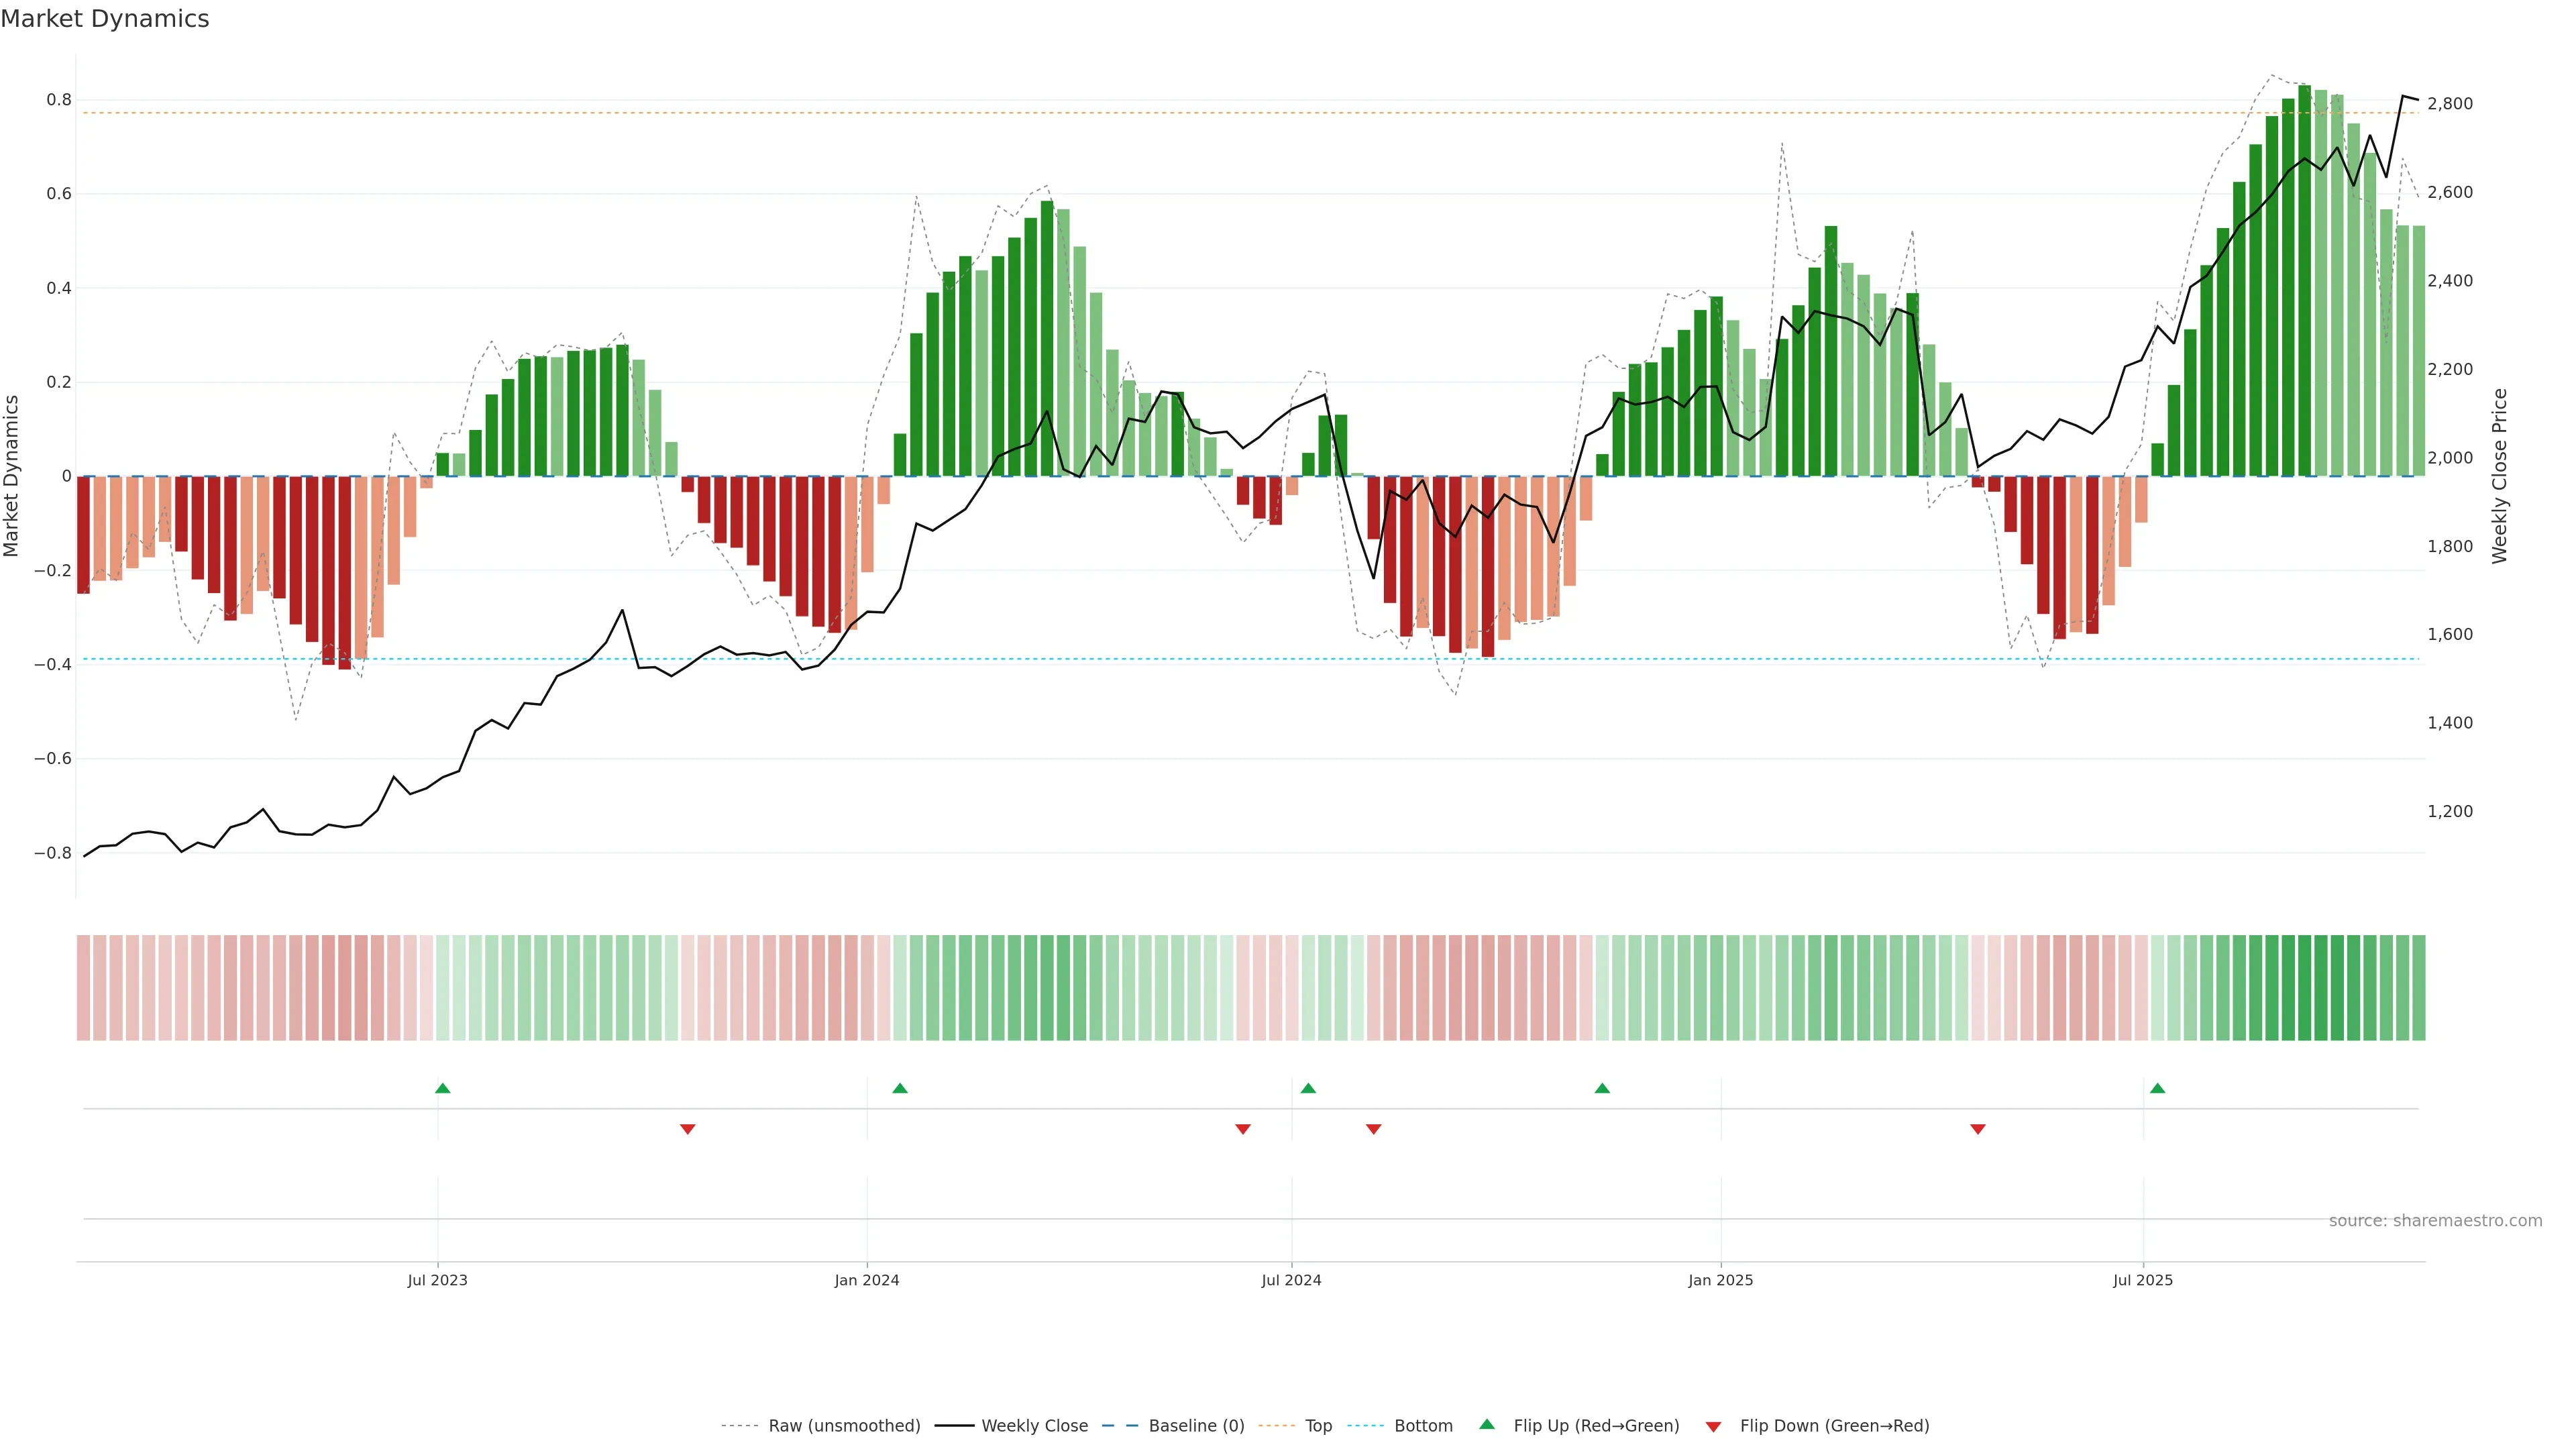2576x1449 pixels.
Task: Click the first green flip-up triangle near Jul 2023
Action: (443, 1088)
